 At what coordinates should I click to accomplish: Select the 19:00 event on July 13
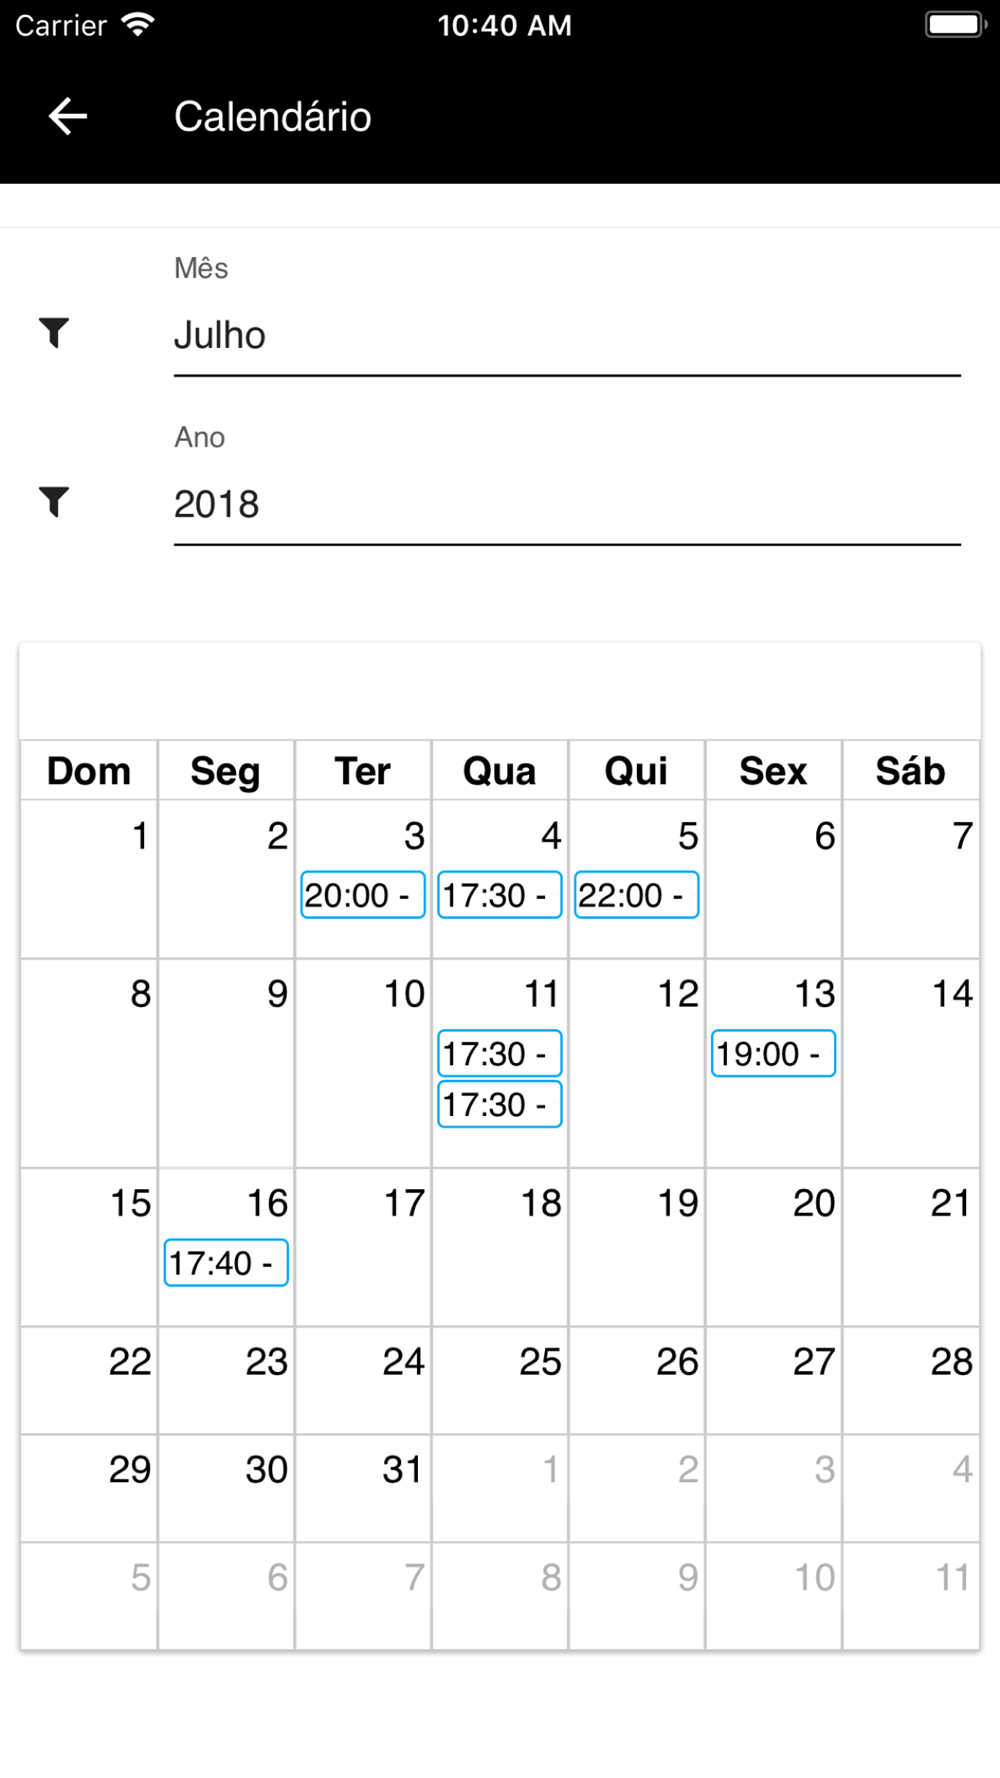(773, 1053)
